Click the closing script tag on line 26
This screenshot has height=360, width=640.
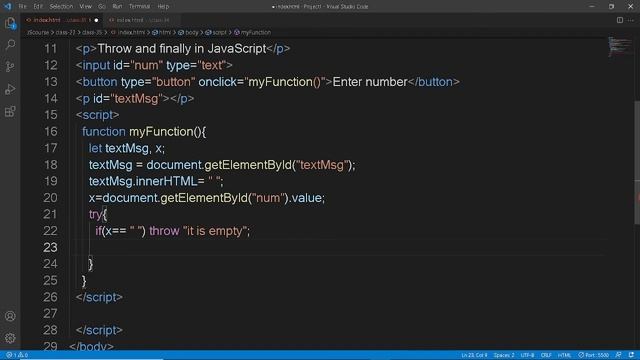click(x=99, y=297)
